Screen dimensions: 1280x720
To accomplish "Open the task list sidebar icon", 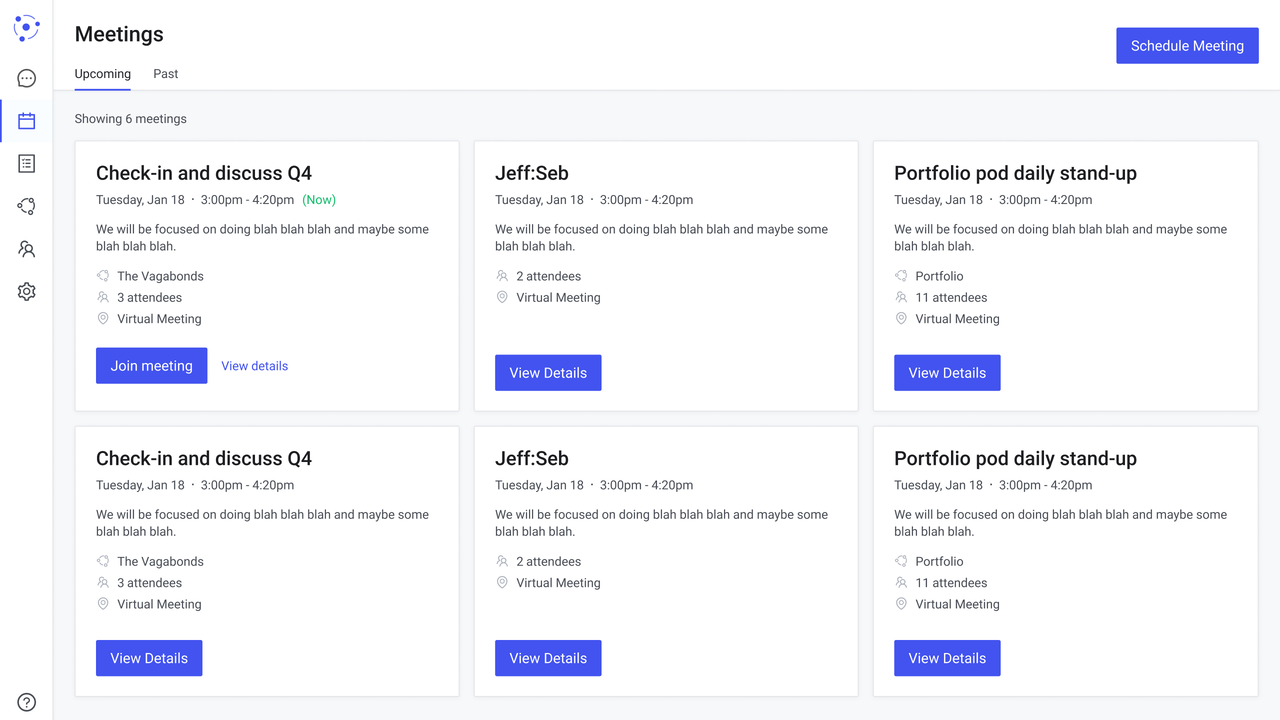I will coord(27,163).
